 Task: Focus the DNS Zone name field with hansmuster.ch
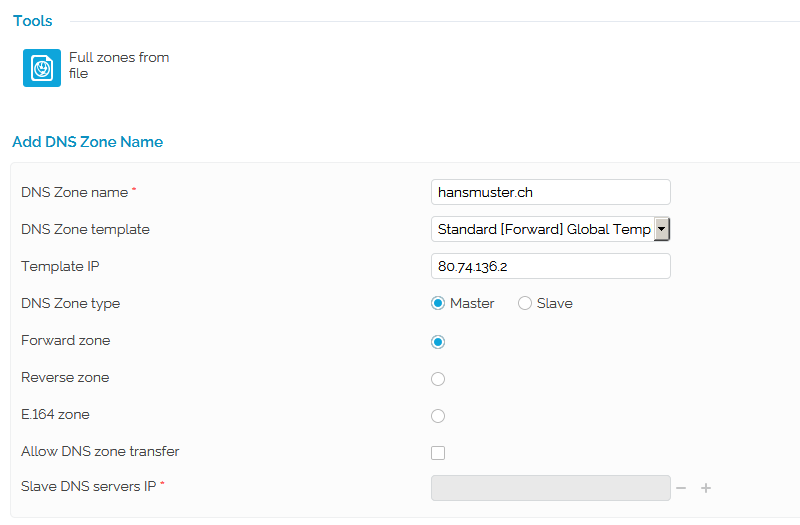click(550, 192)
